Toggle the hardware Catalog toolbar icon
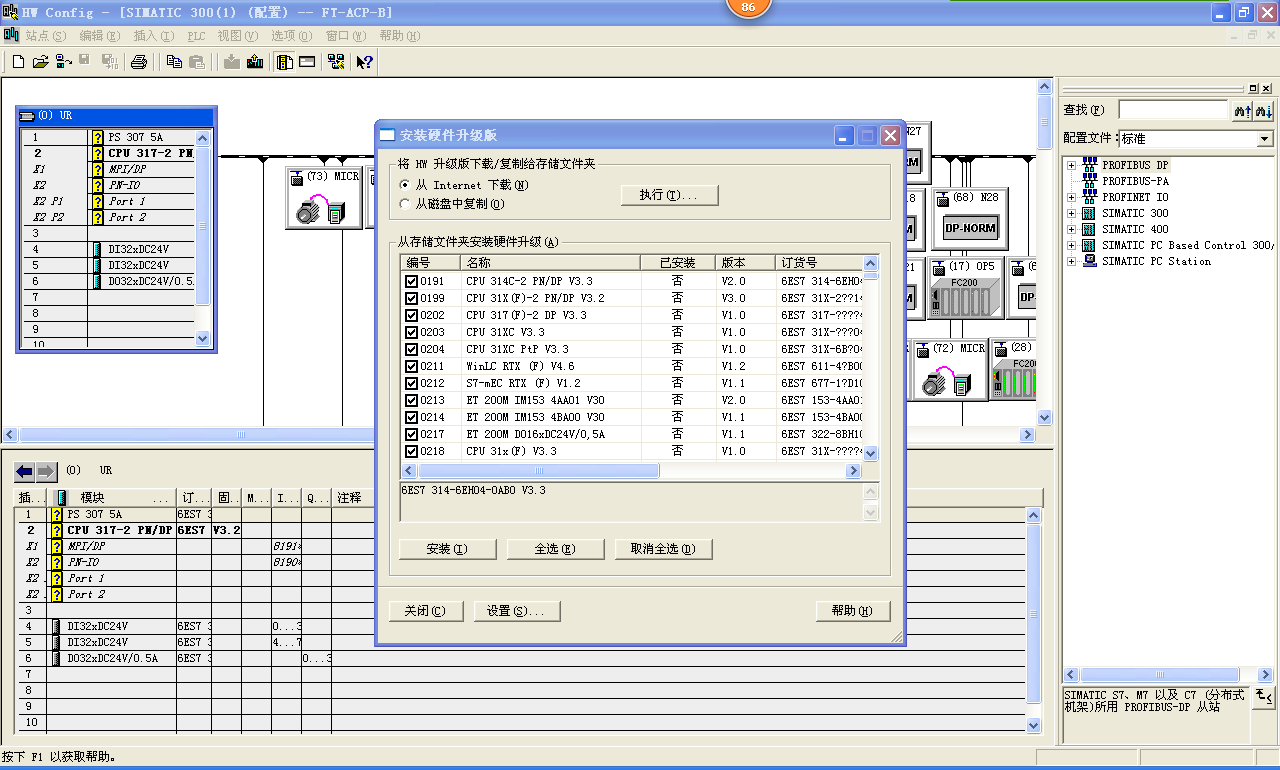This screenshot has height=770, width=1280. coord(285,62)
